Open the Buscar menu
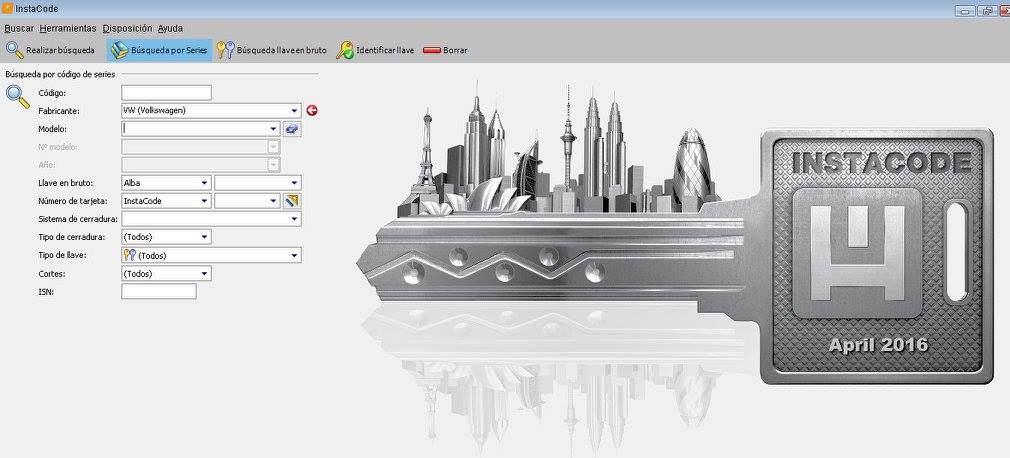Image resolution: width=1010 pixels, height=458 pixels. click(x=19, y=28)
